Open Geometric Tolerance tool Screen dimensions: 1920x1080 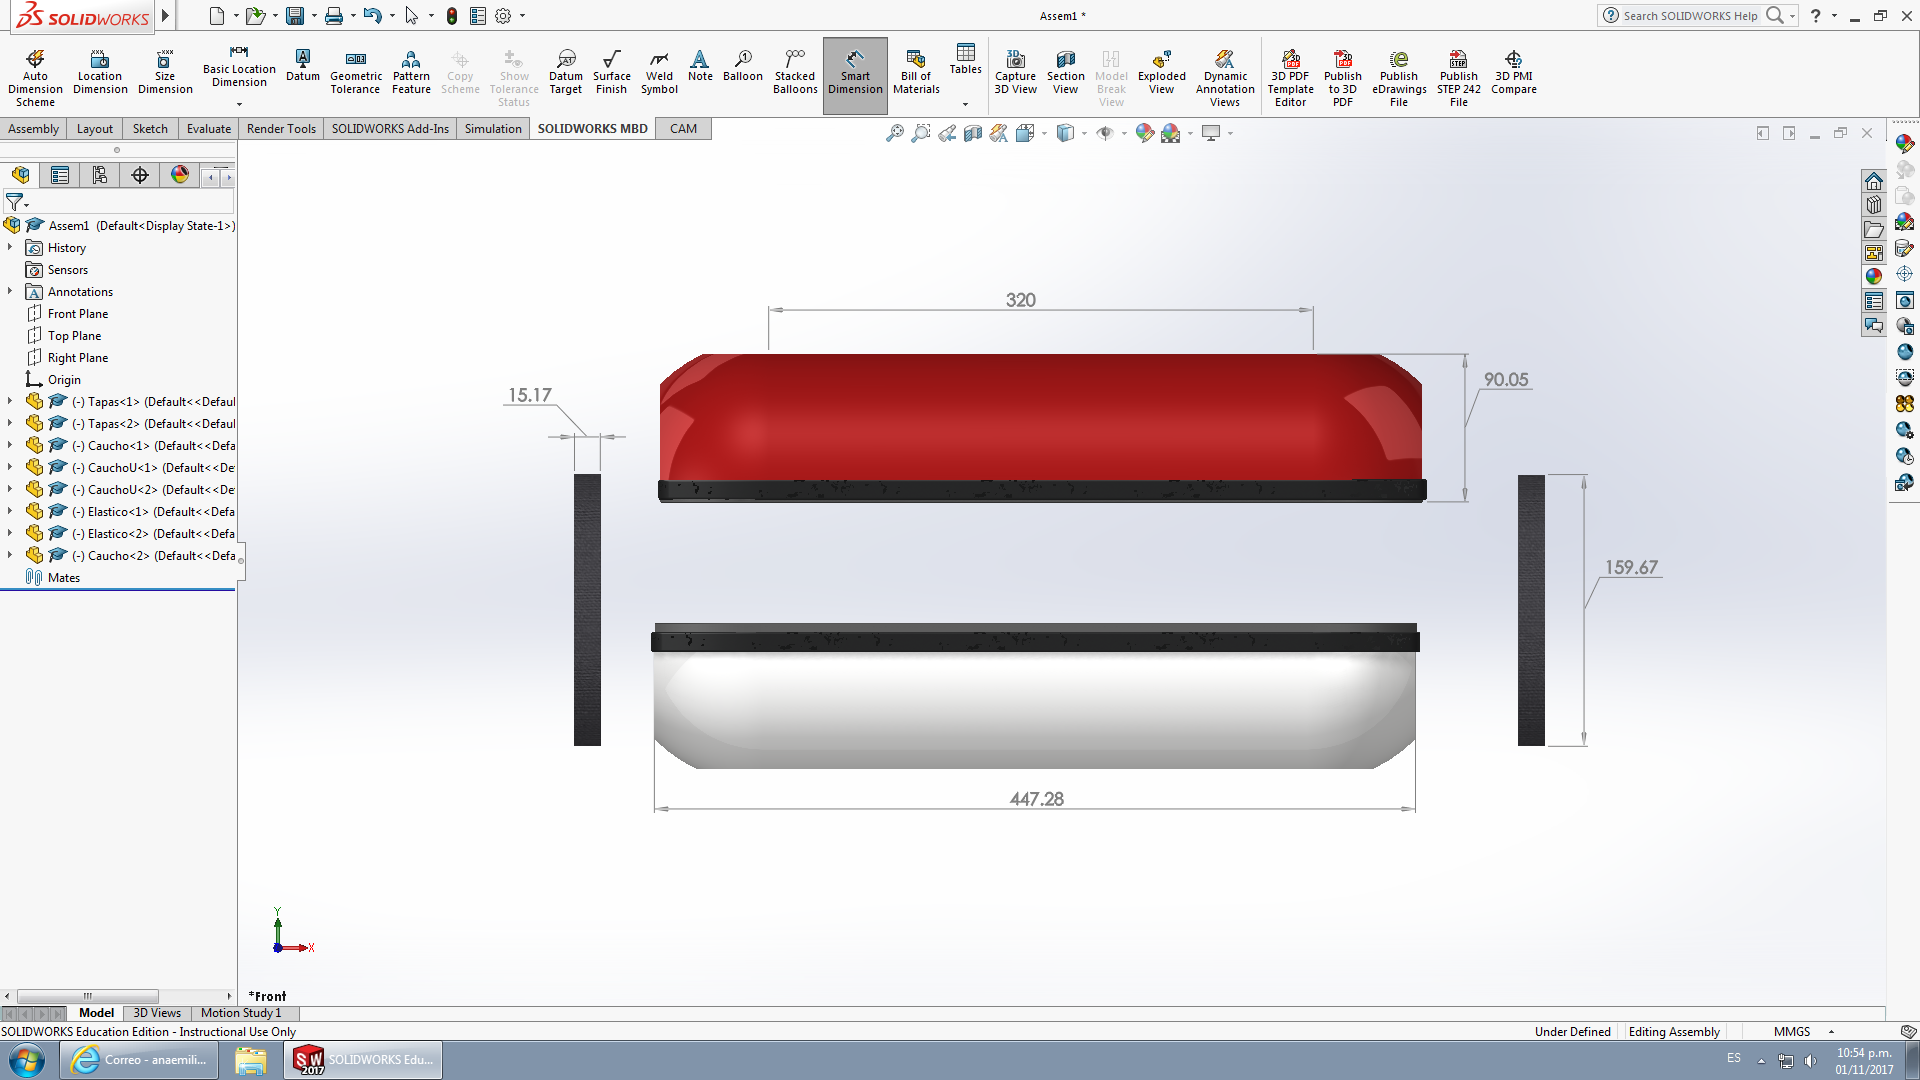[356, 72]
